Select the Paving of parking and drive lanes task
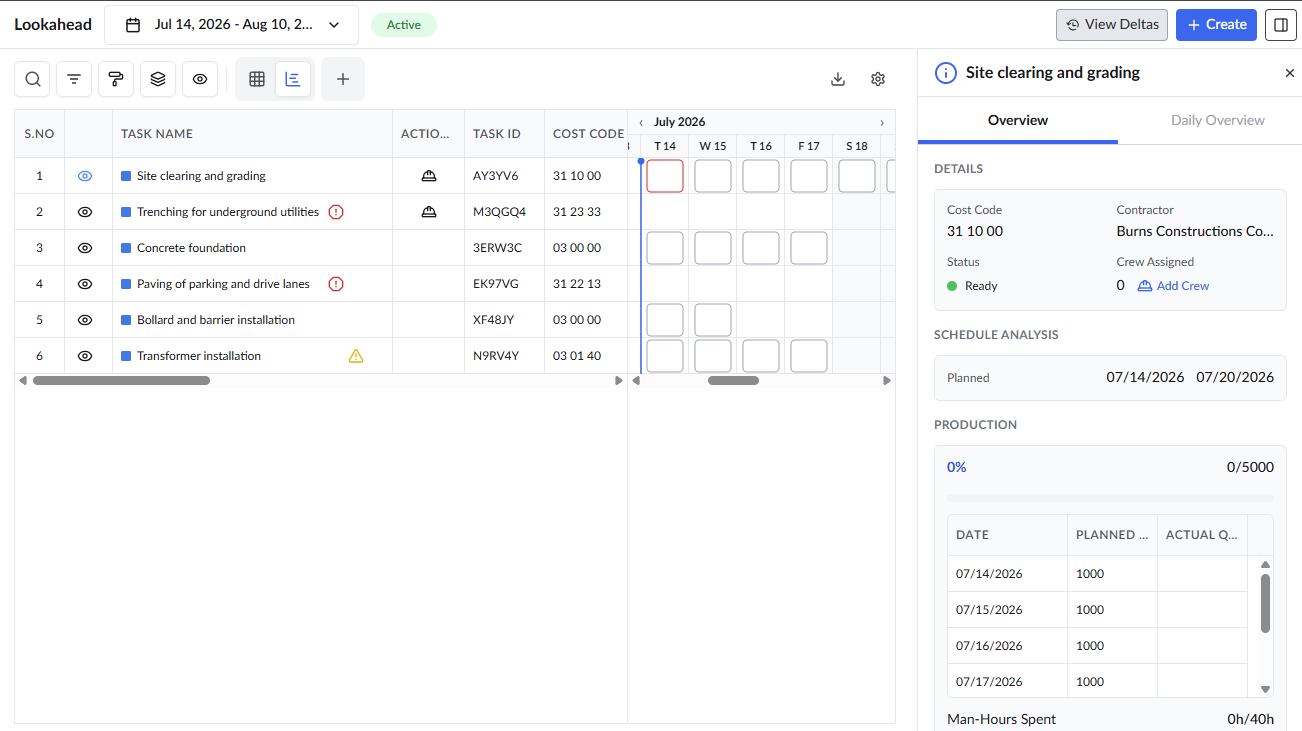This screenshot has height=731, width=1302. 223,284
